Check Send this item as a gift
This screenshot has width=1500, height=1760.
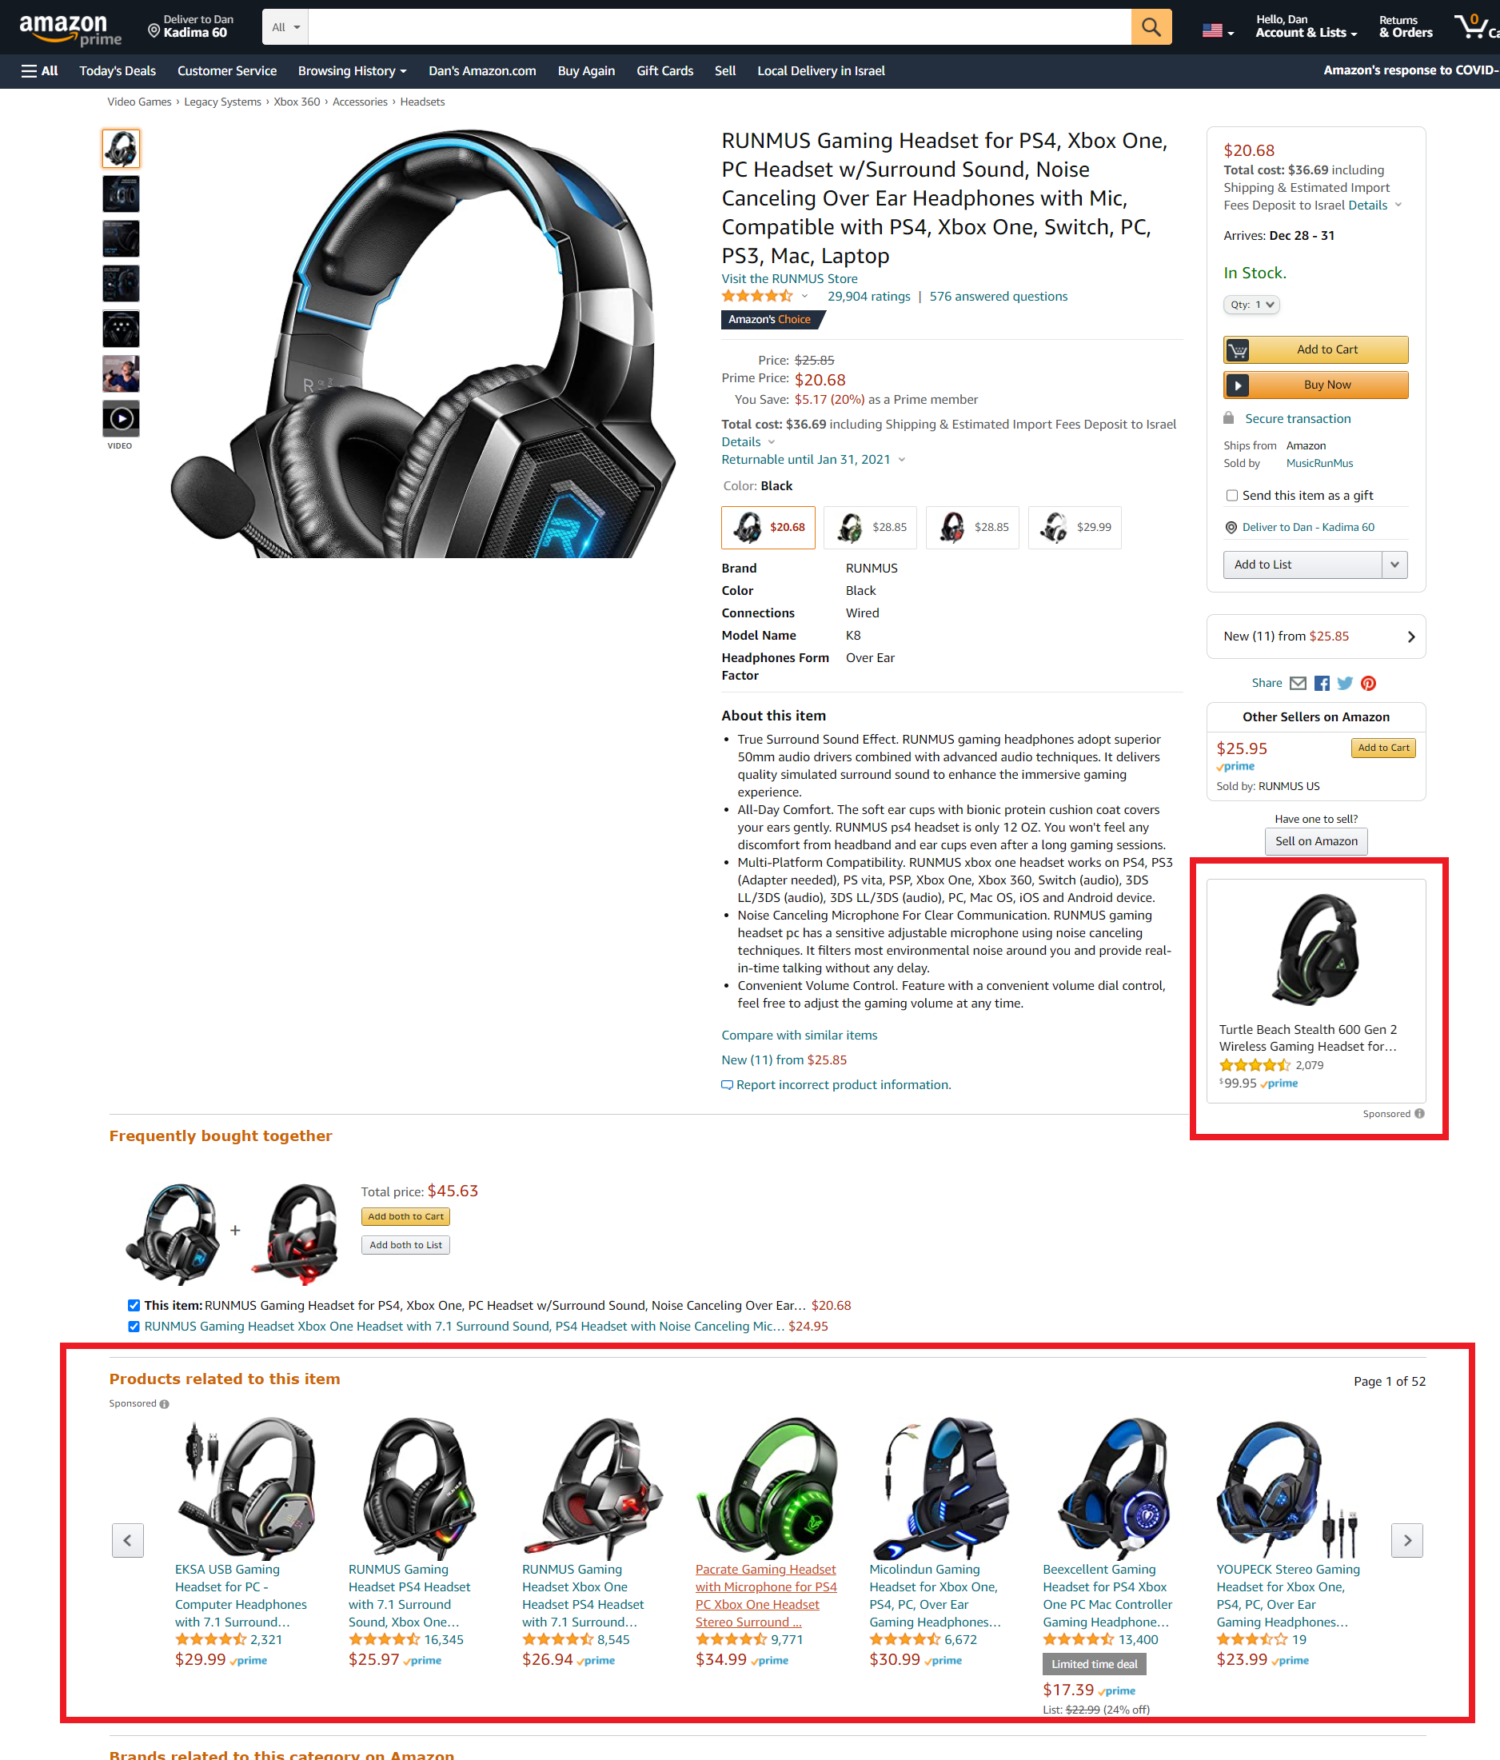click(1232, 495)
